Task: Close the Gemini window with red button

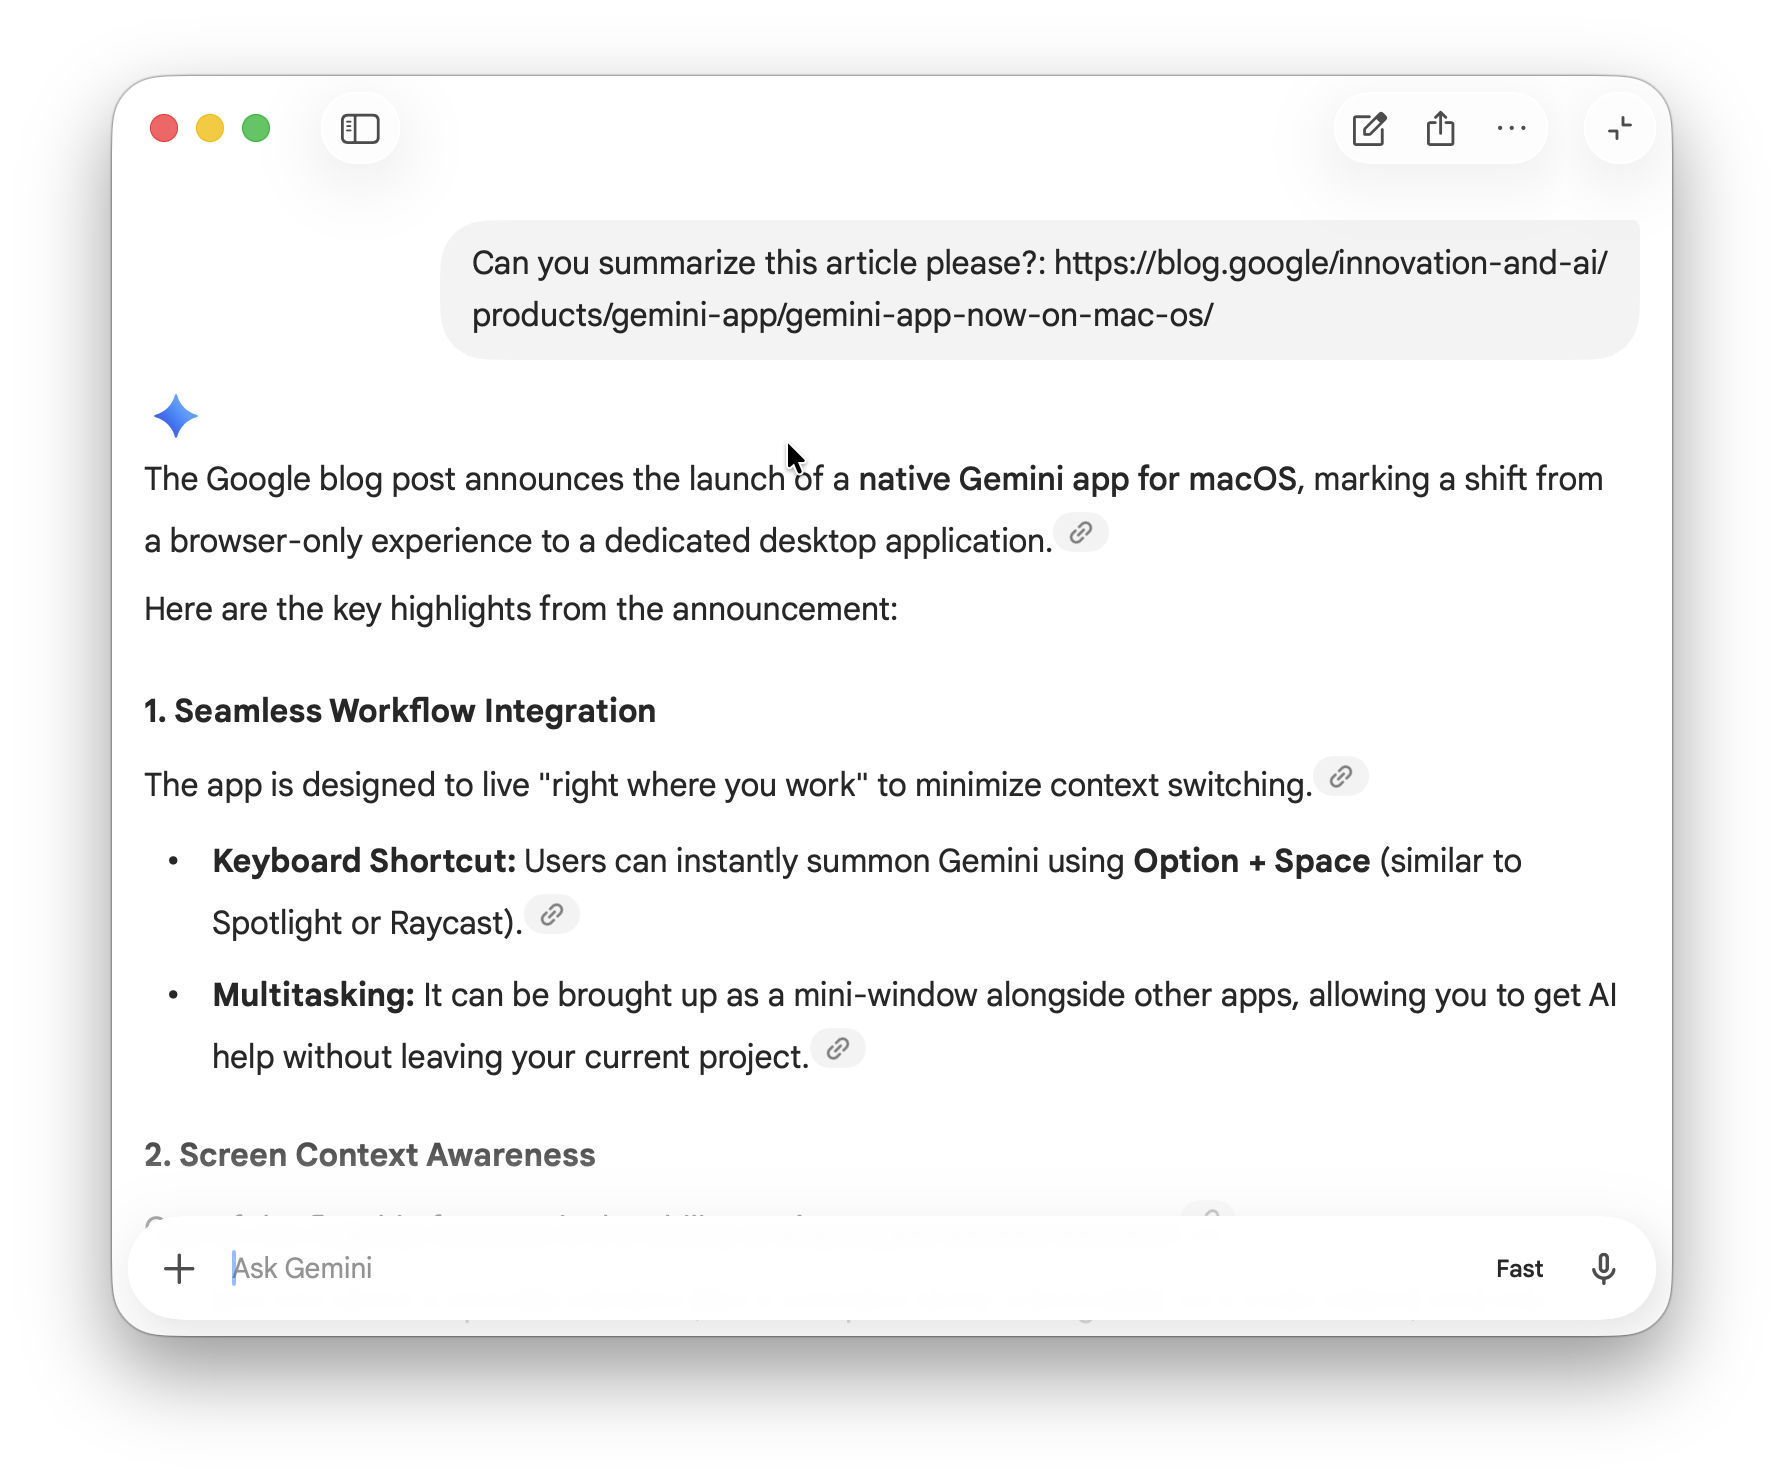Action: click(x=164, y=129)
